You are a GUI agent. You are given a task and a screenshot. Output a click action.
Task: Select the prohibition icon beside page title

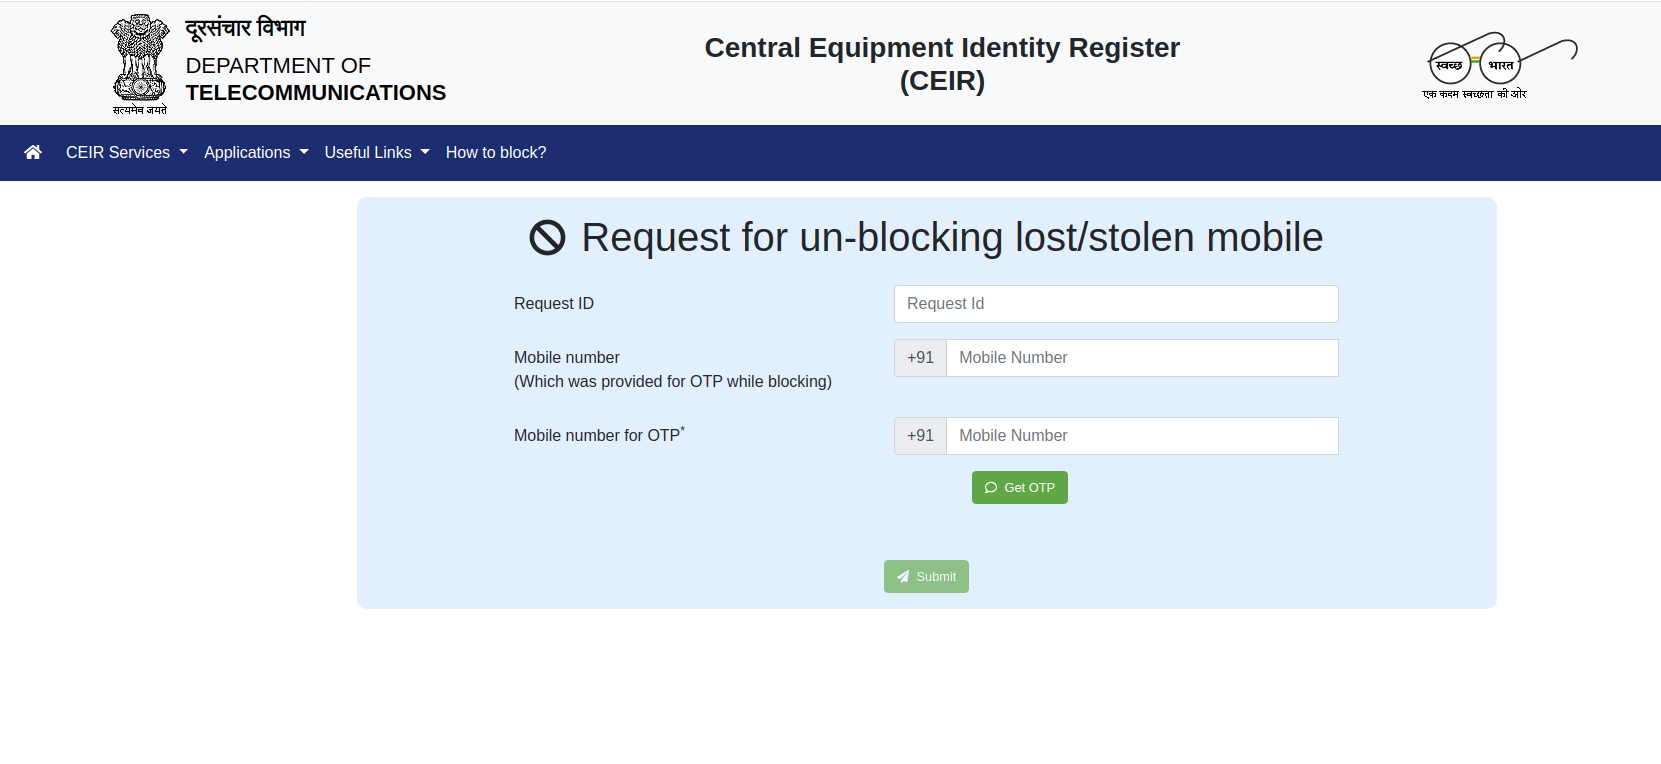point(546,238)
